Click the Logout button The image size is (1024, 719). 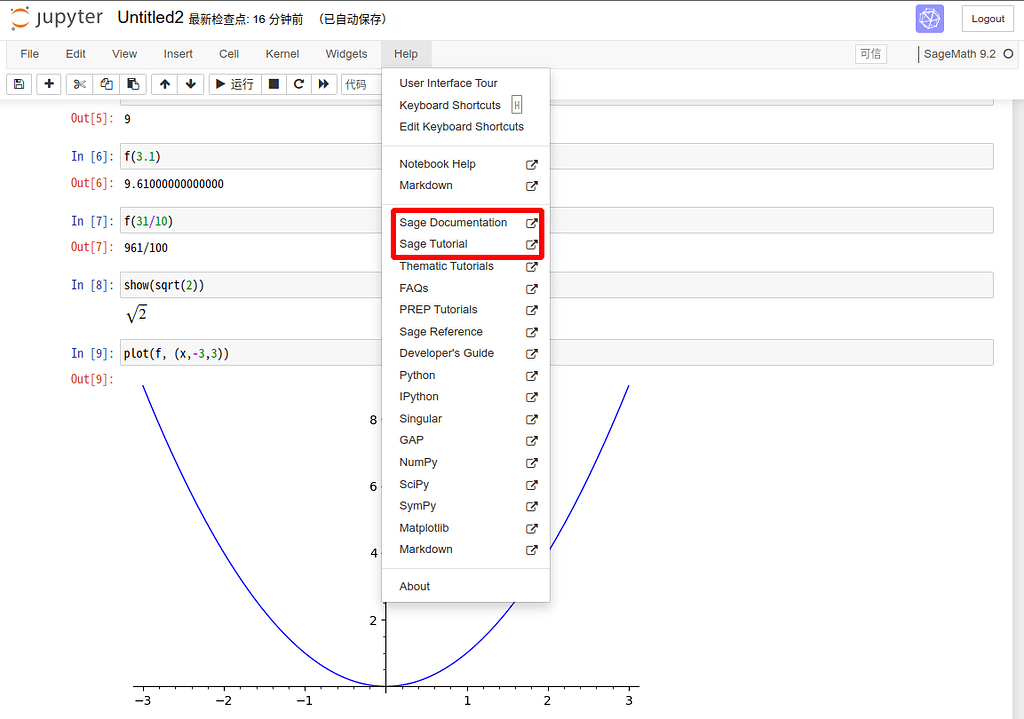coord(987,19)
